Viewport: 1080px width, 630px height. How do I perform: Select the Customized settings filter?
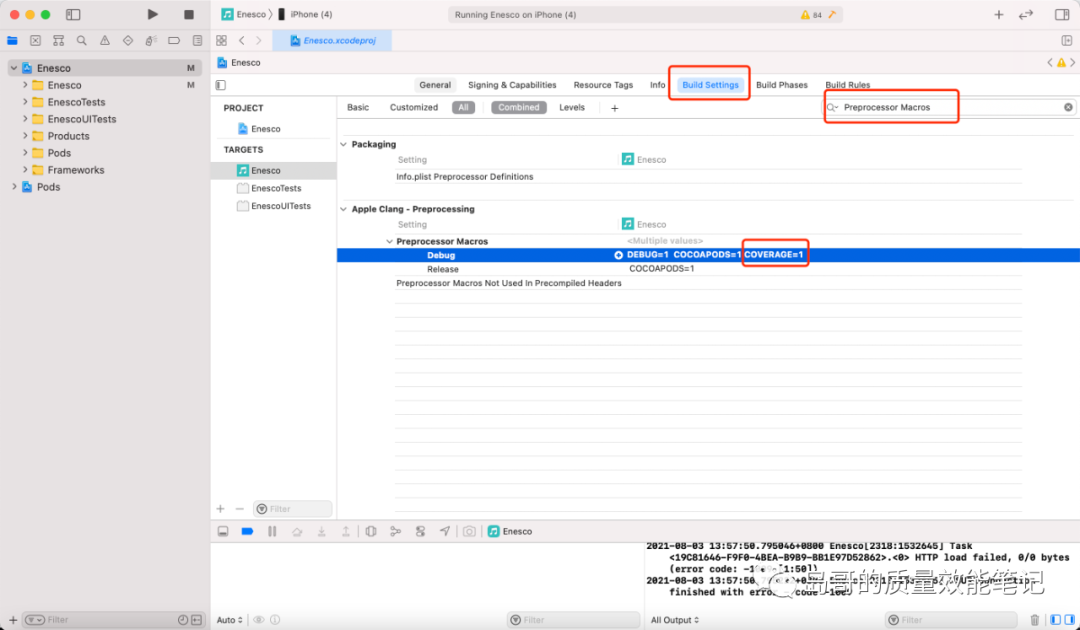pos(414,107)
